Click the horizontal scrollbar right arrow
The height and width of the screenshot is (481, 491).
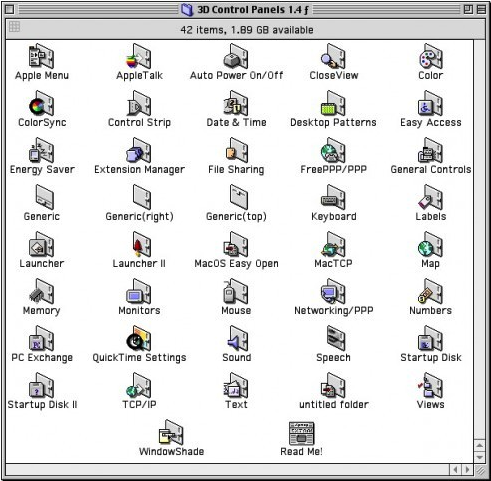click(468, 470)
